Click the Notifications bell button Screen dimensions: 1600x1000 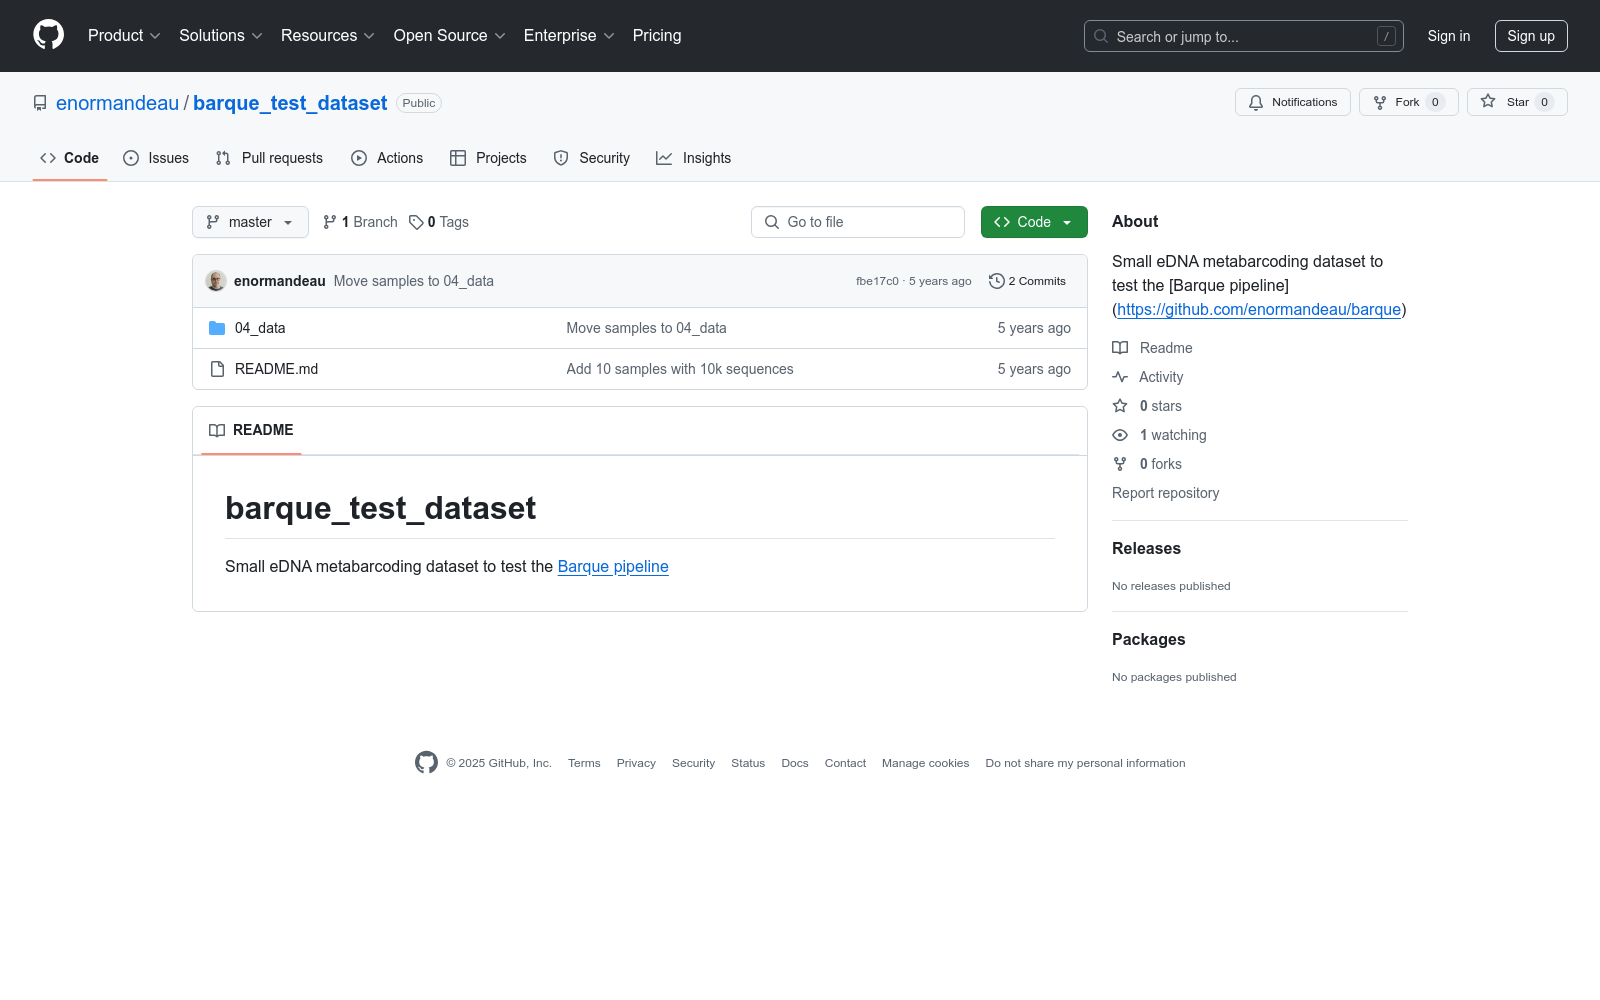1293,102
